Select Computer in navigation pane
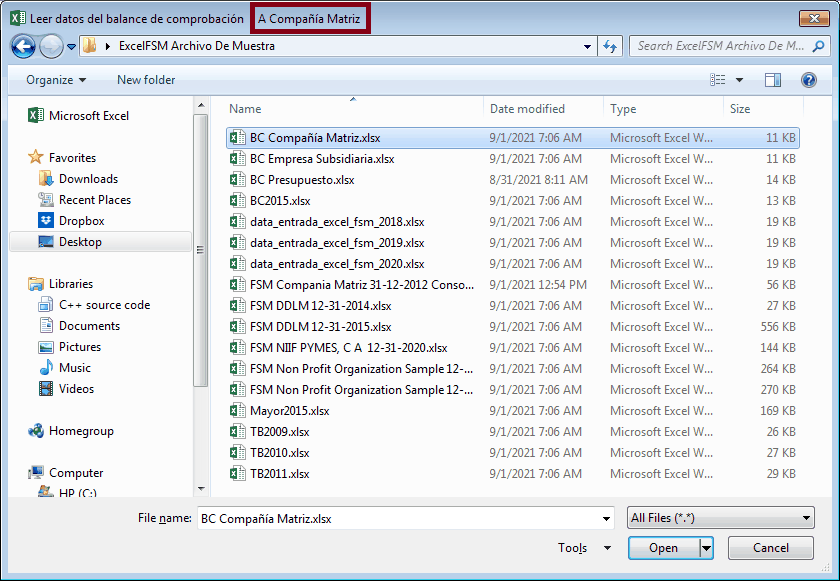This screenshot has height=581, width=840. click(x=66, y=473)
